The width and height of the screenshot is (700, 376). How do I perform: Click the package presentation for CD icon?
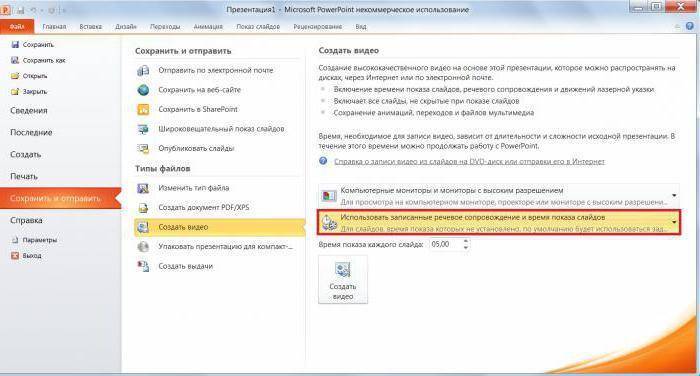[x=143, y=246]
